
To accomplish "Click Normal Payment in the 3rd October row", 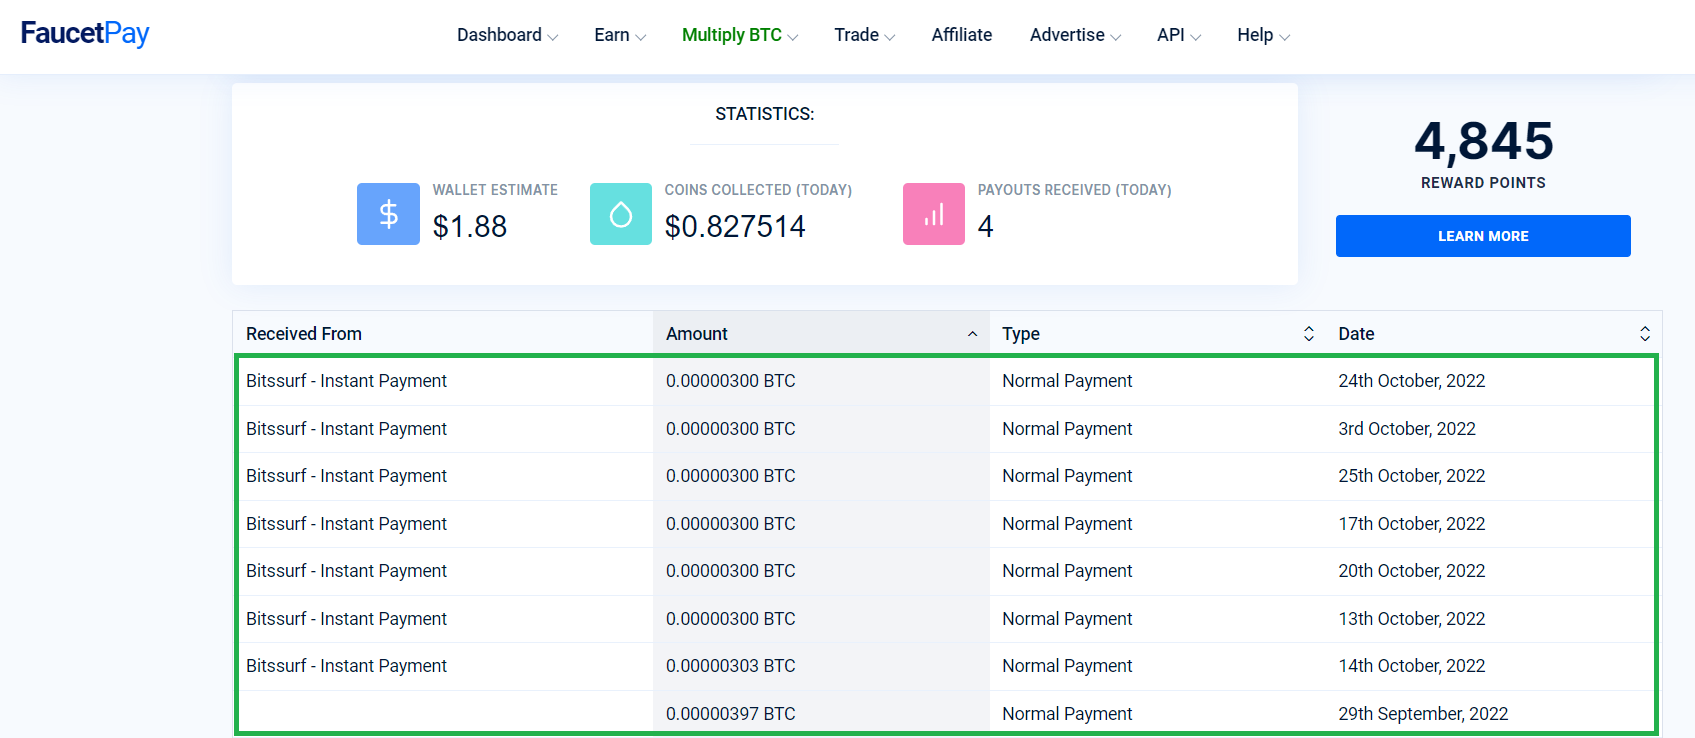I will (x=1067, y=429).
